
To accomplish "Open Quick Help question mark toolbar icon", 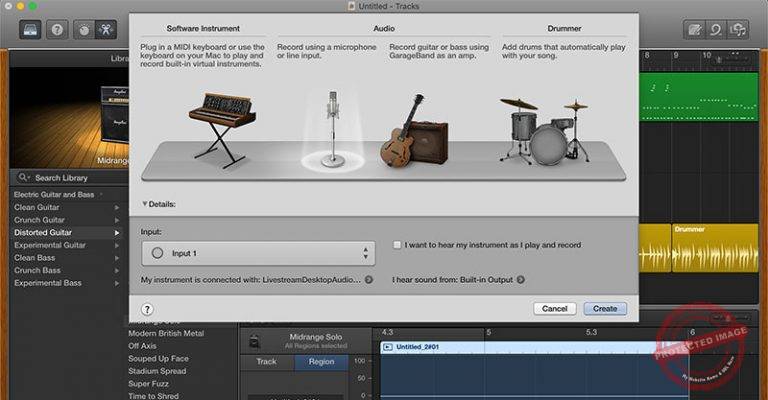I will [x=57, y=30].
